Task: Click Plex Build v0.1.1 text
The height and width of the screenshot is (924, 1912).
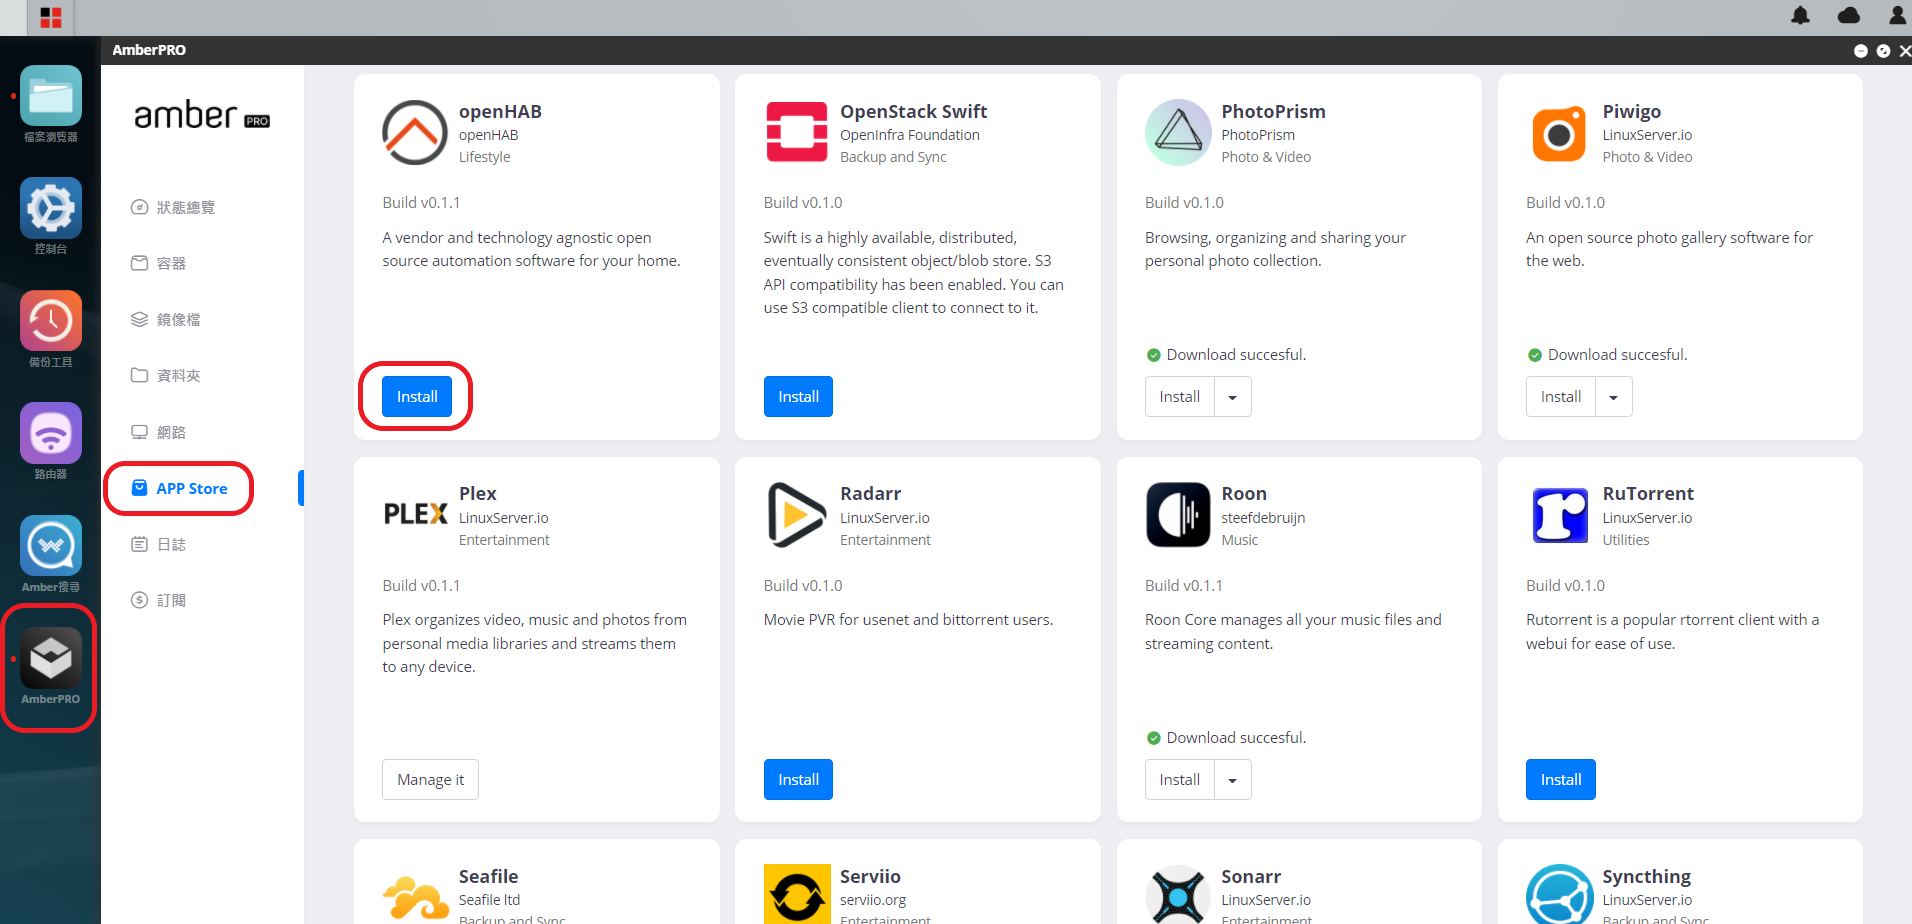Action: tap(421, 585)
